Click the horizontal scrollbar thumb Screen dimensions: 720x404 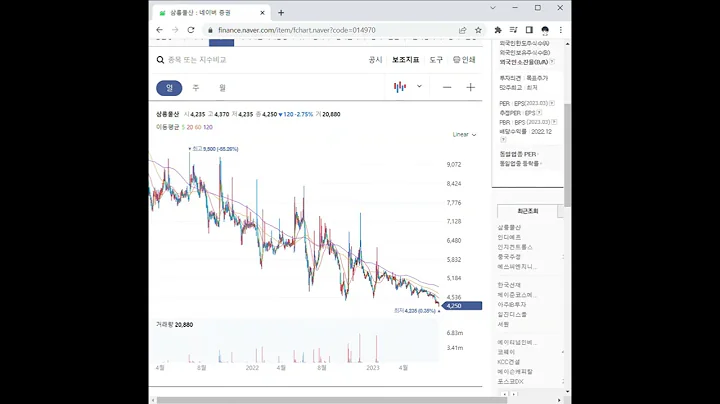click(x=331, y=400)
